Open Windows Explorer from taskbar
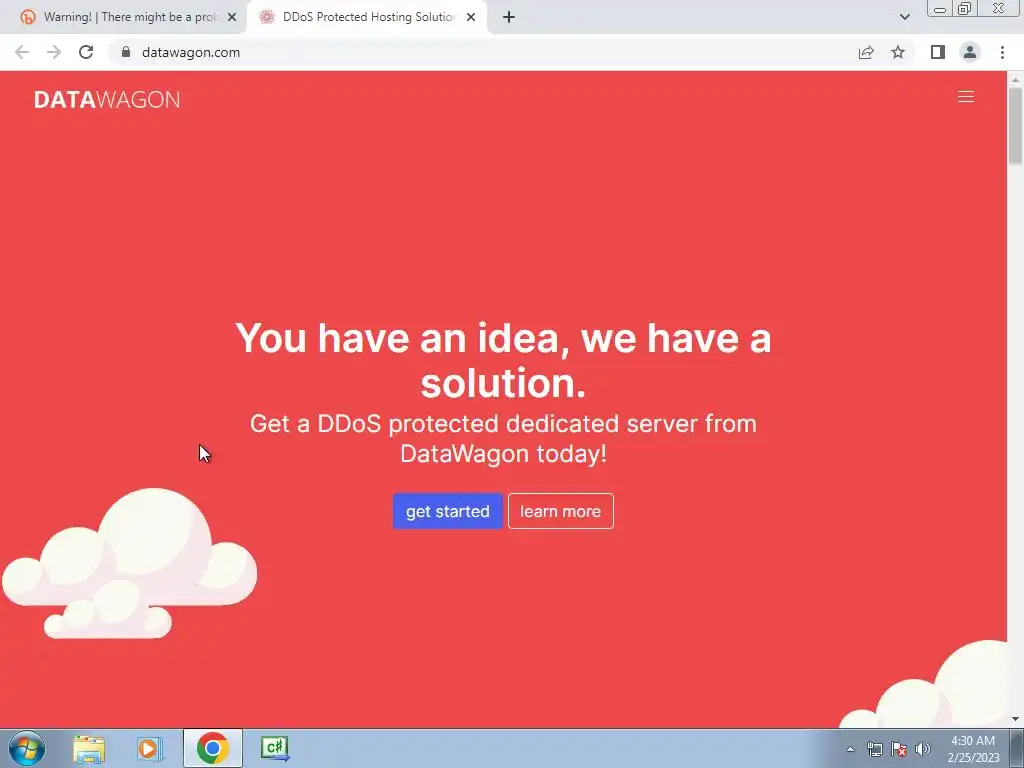 [x=89, y=749]
